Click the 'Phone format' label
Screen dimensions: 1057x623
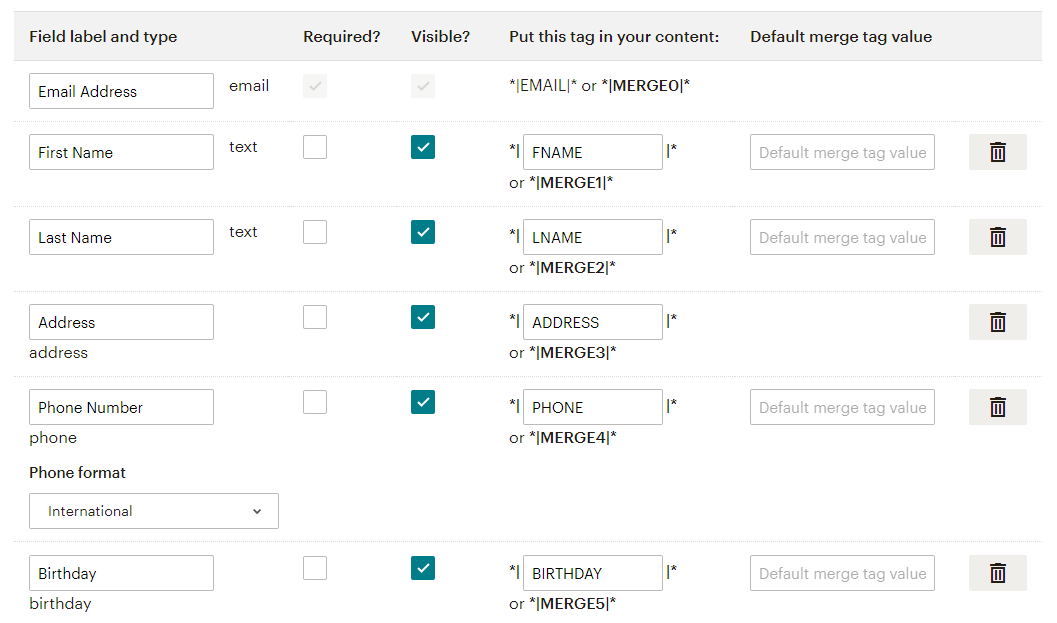pos(77,473)
